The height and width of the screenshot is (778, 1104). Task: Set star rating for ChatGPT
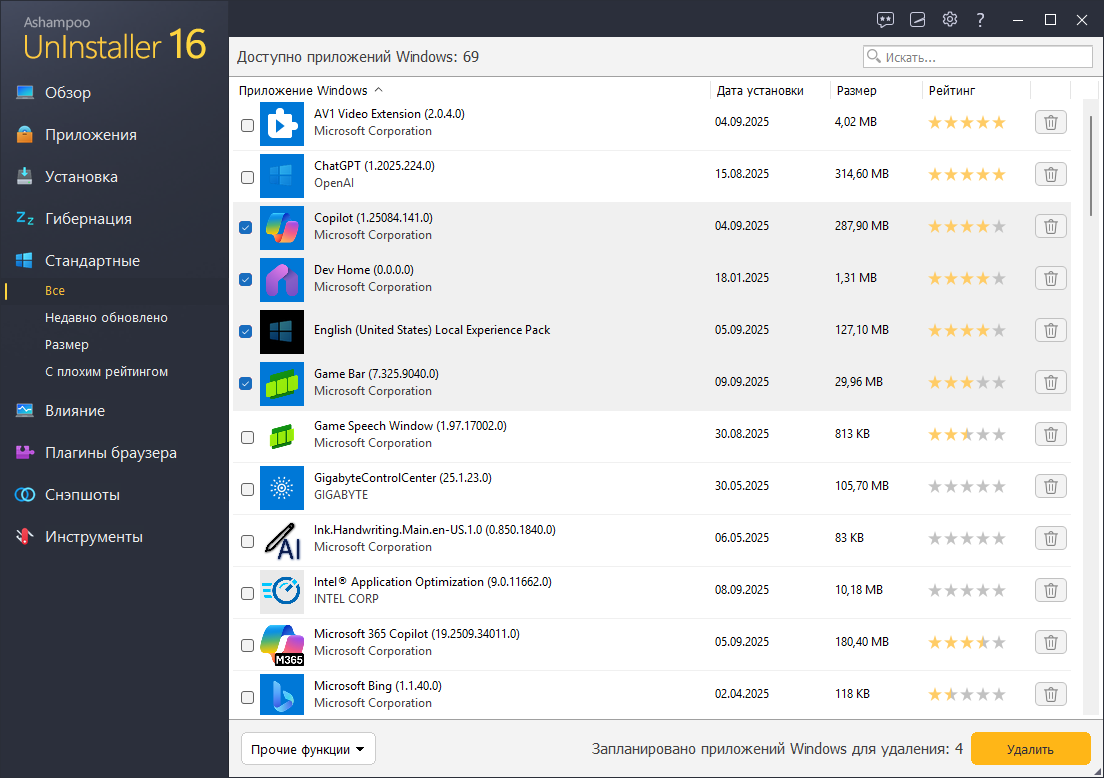click(x=967, y=175)
